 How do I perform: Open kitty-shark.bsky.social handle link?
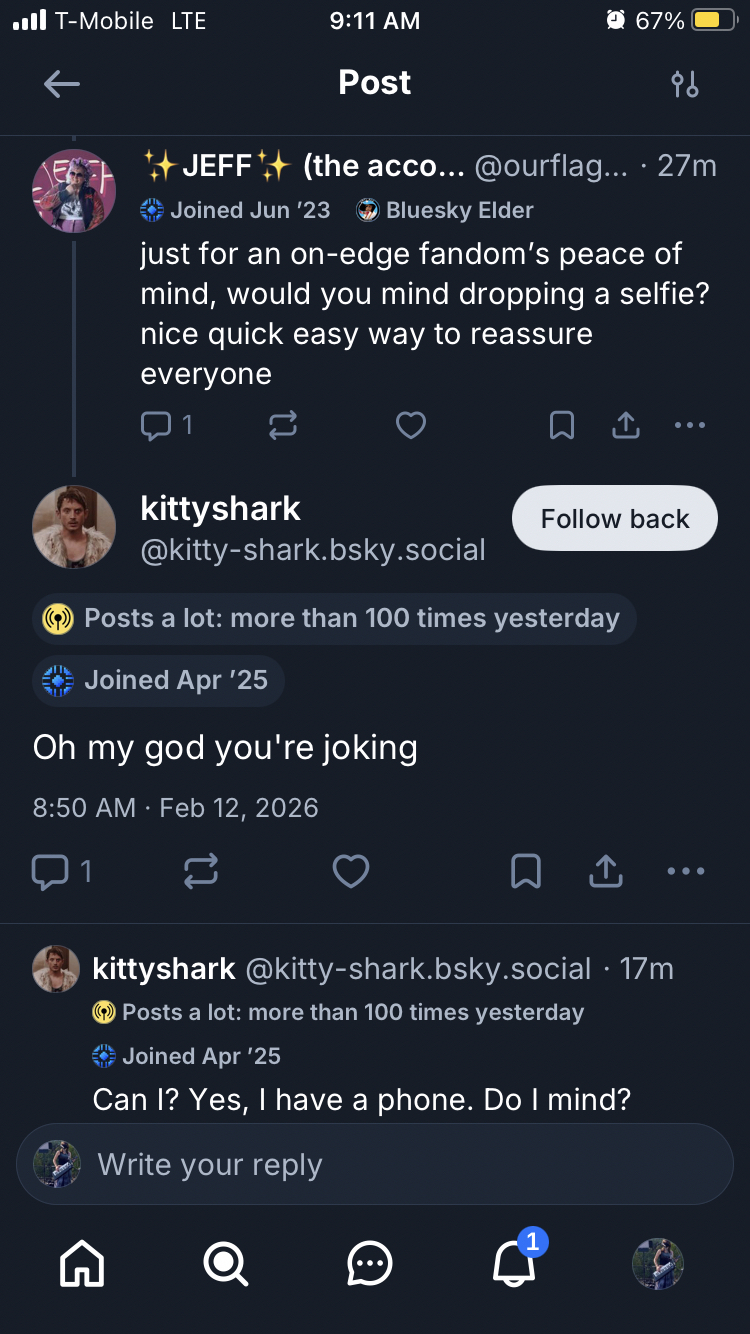click(313, 550)
